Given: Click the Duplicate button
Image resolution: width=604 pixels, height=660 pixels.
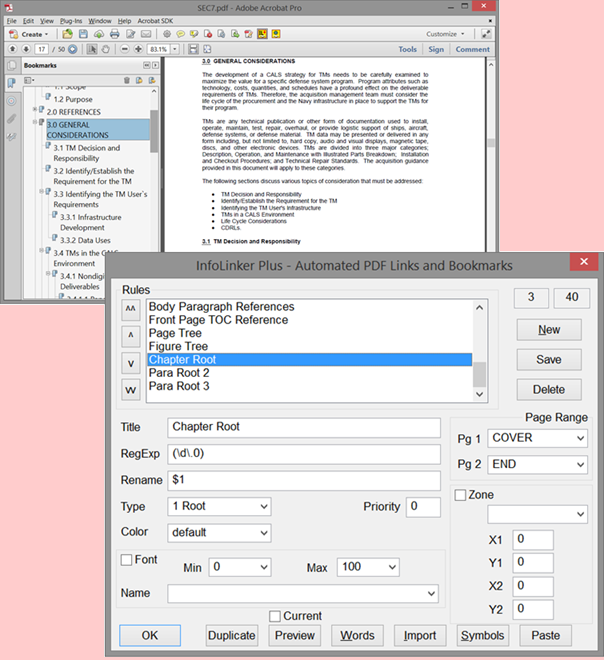Looking at the screenshot, I should pos(232,635).
